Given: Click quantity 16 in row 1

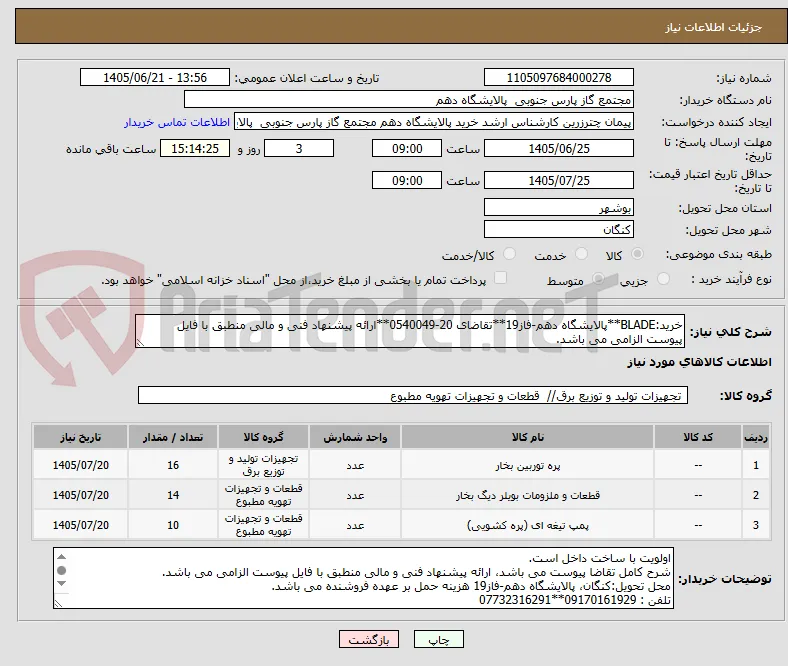Looking at the screenshot, I should click(173, 465).
